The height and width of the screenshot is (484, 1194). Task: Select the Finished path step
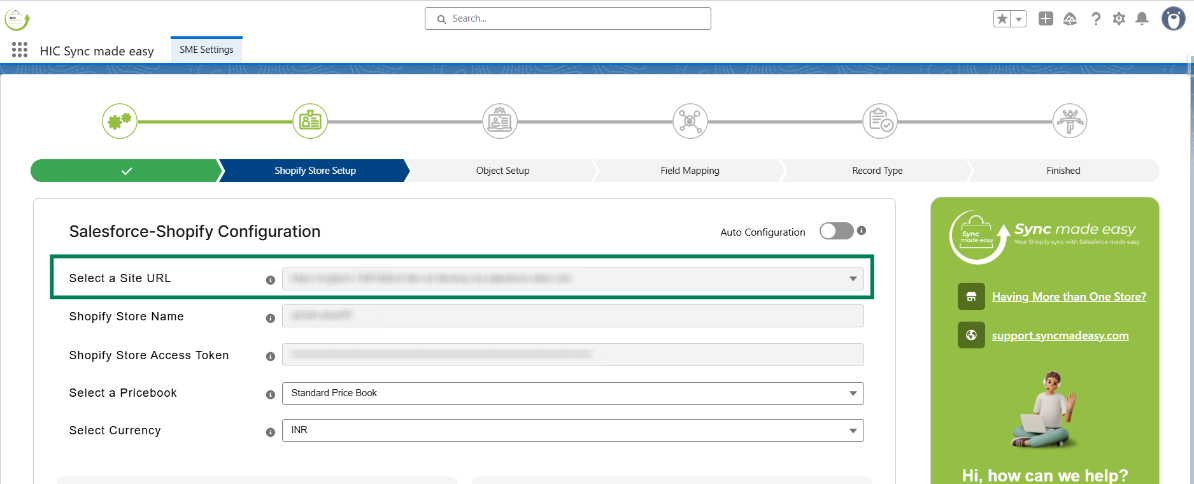point(1063,170)
